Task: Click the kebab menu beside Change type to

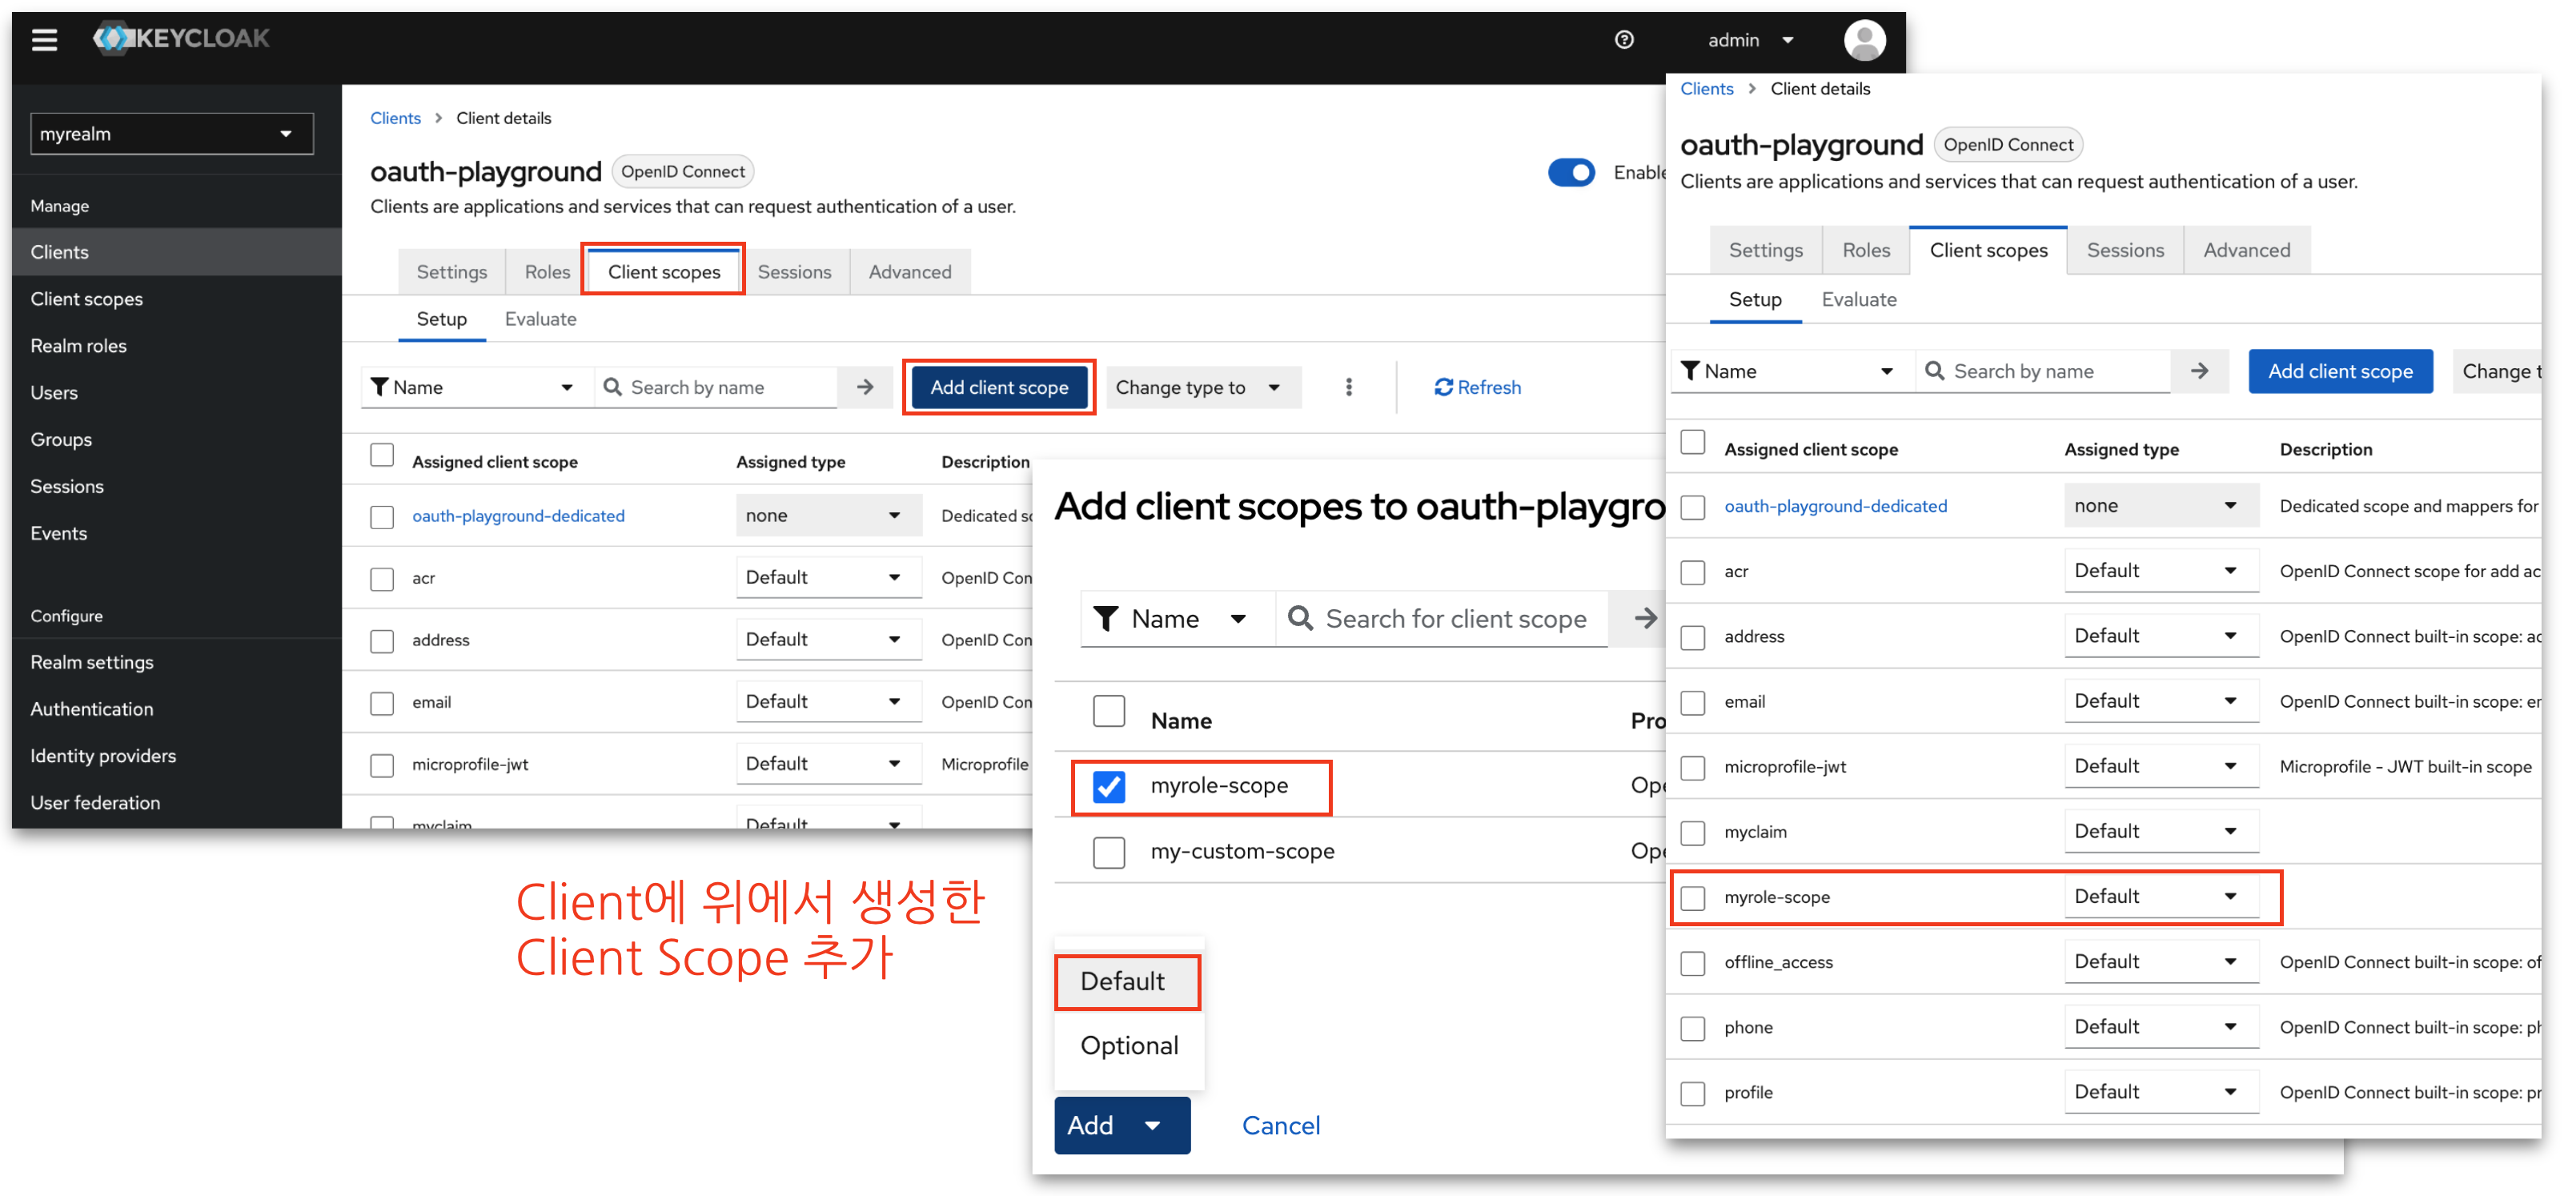Action: click(1349, 387)
